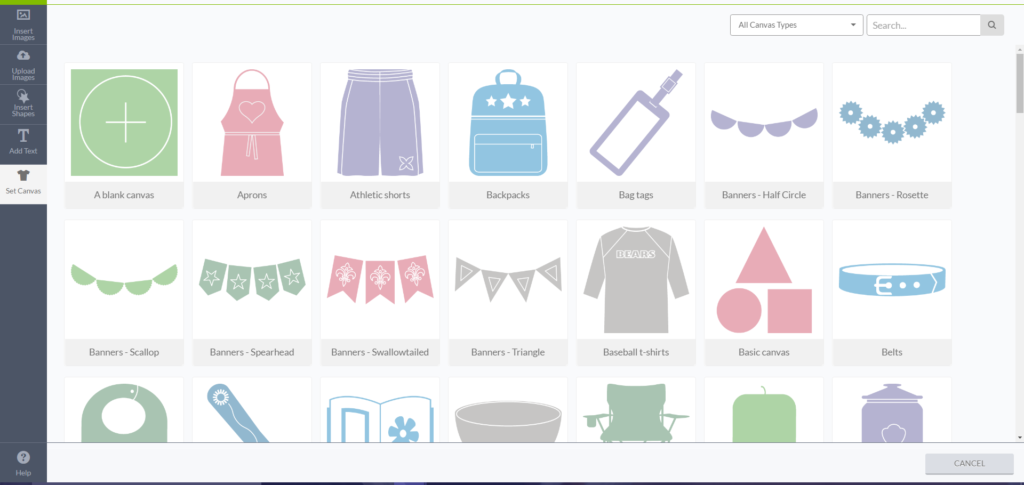
Task: Select the Banners - Spearhead picture
Action: click(x=252, y=279)
